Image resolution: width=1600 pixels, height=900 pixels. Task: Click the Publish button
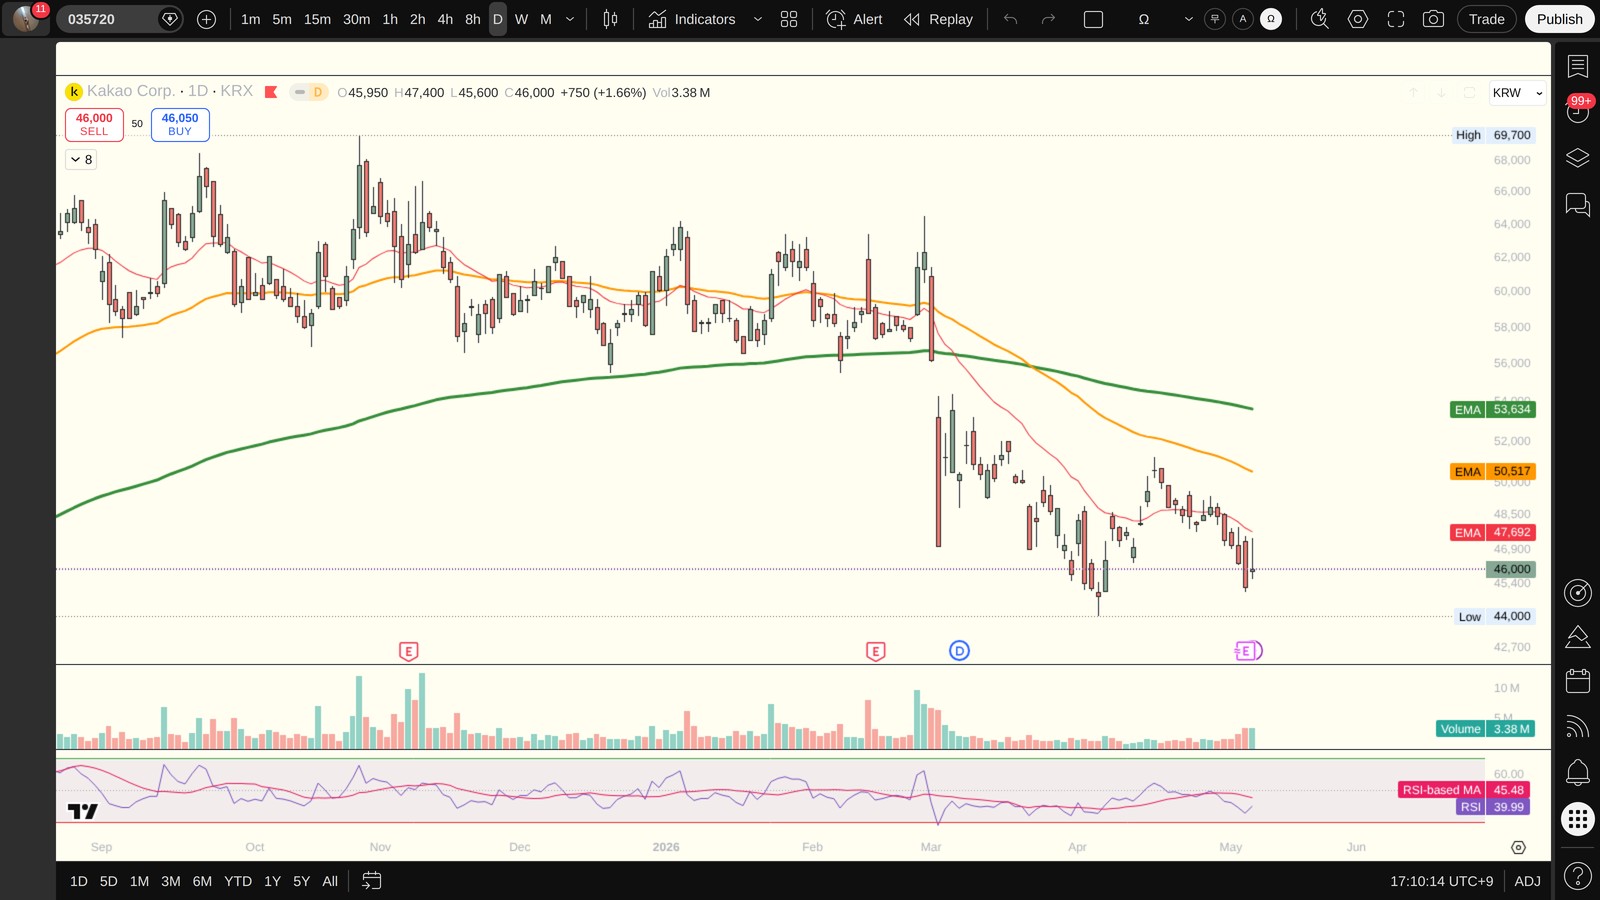1559,19
